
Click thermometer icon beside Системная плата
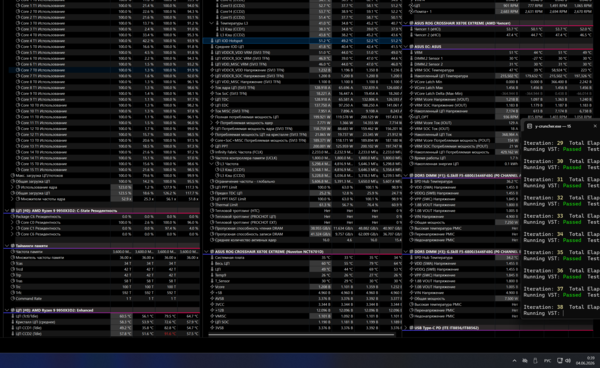(212, 257)
